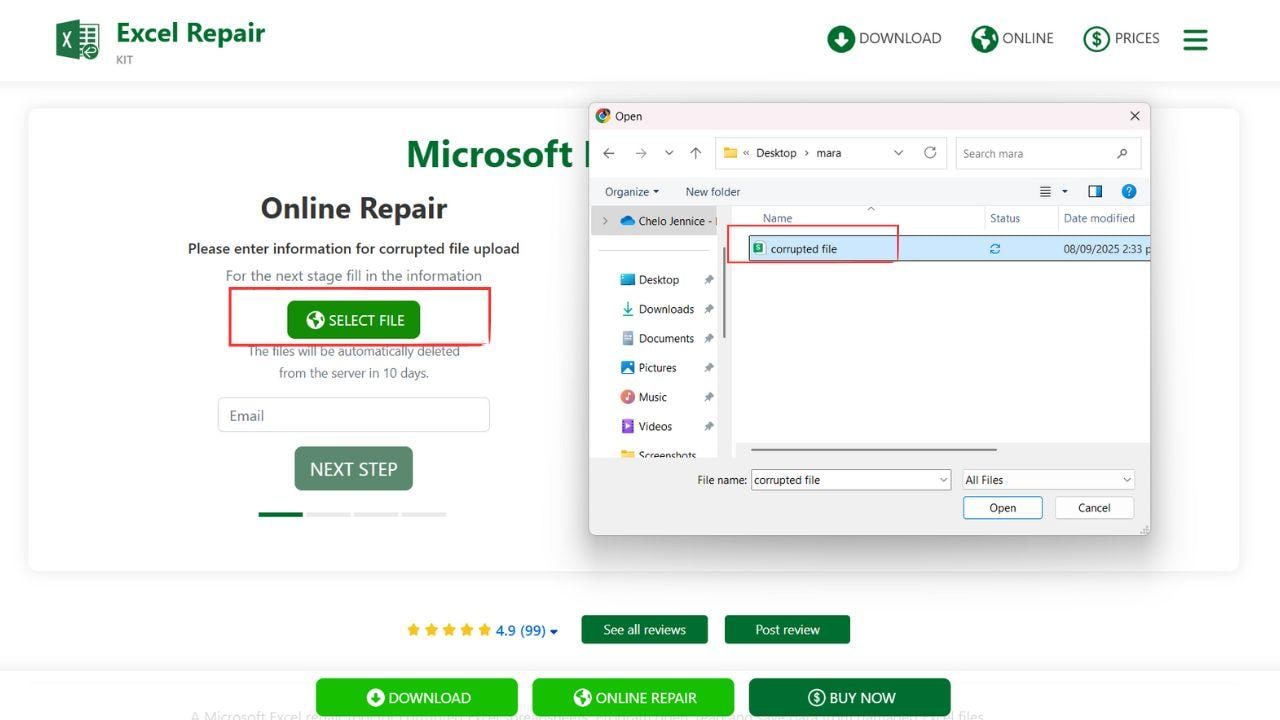Open the view layout options icon
The width and height of the screenshot is (1280, 720).
1046,191
